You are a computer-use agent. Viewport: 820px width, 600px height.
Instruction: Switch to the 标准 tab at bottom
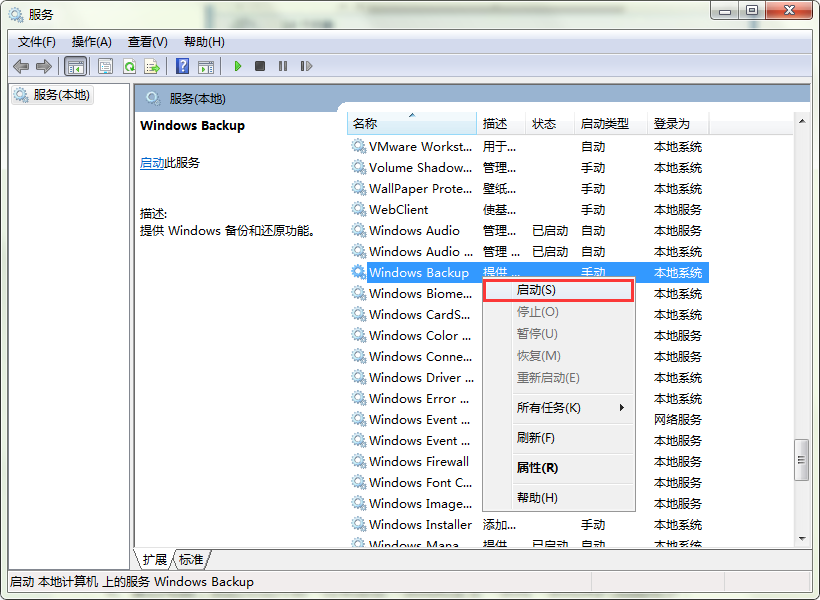click(x=191, y=559)
